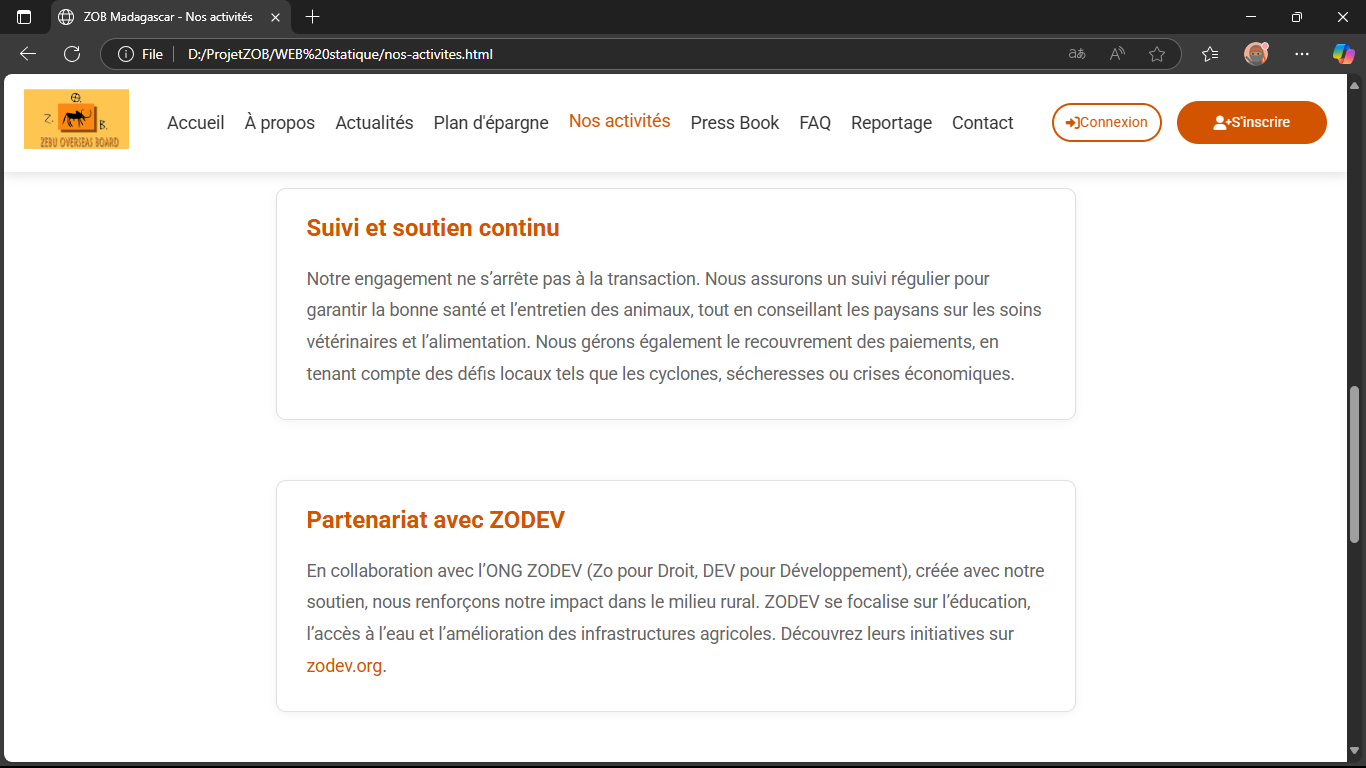Select Nos activités in navigation
The height and width of the screenshot is (768, 1366).
coord(620,121)
